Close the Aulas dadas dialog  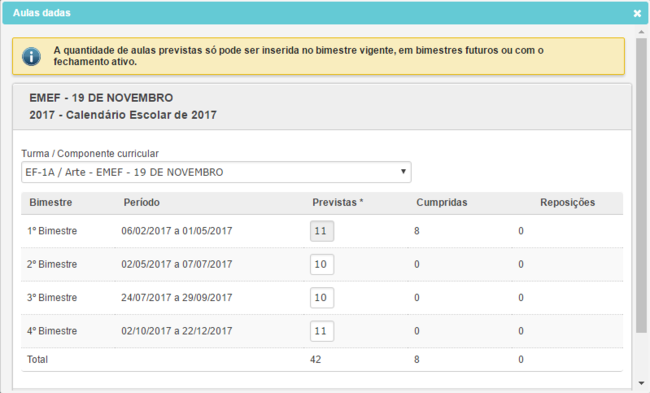click(x=637, y=13)
